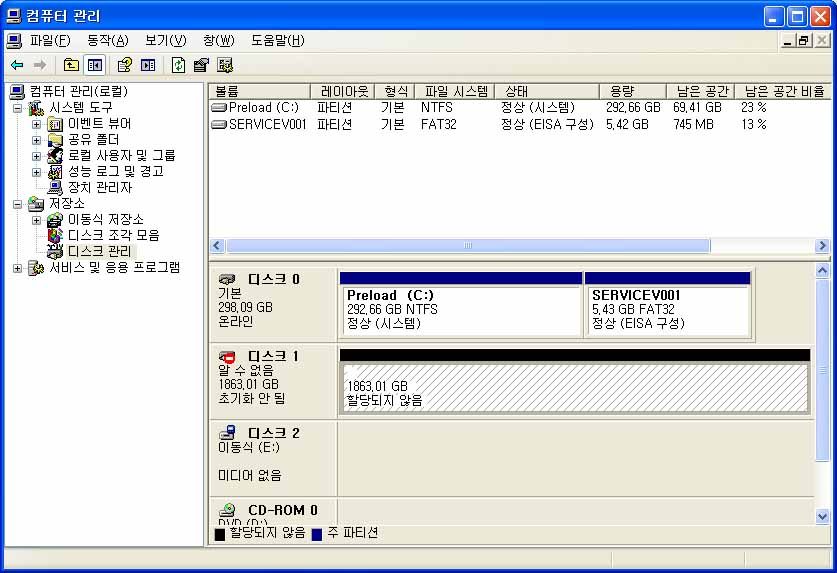837x573 pixels.
Task: Expand the 이동식 저장소 node
Action: 36,220
